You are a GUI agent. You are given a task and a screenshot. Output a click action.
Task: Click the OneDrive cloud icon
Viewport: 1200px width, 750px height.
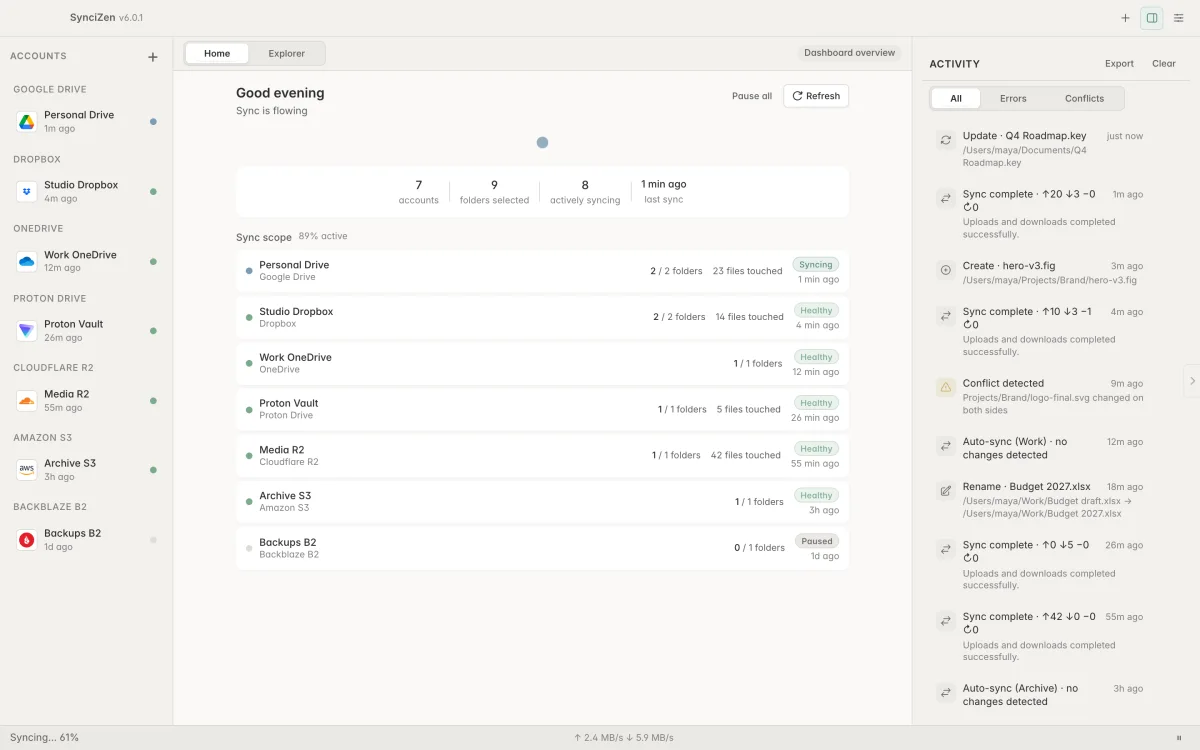[27, 261]
